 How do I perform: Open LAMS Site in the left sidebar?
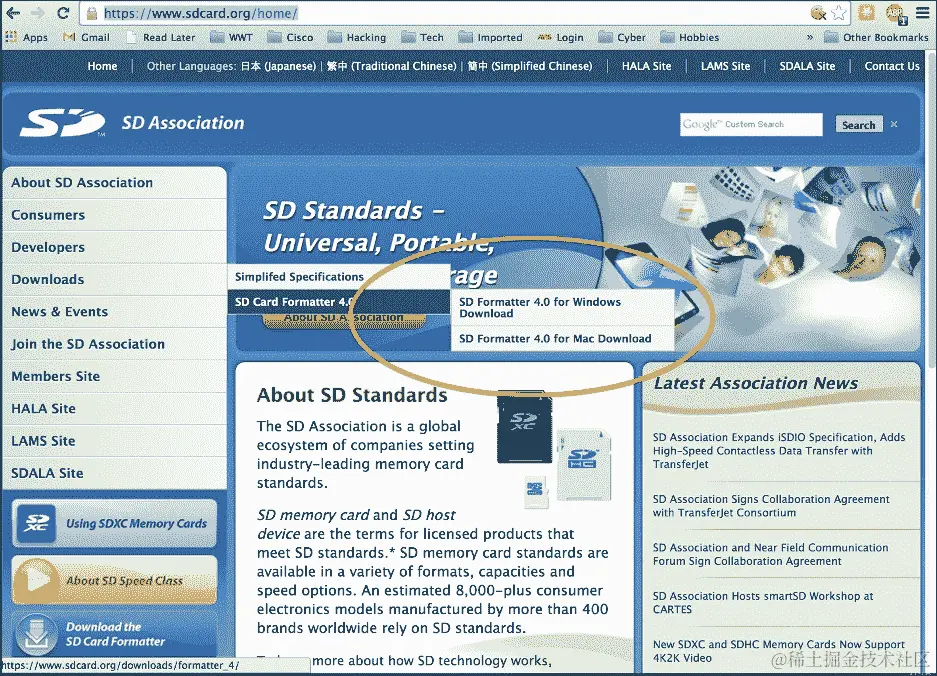coord(115,441)
